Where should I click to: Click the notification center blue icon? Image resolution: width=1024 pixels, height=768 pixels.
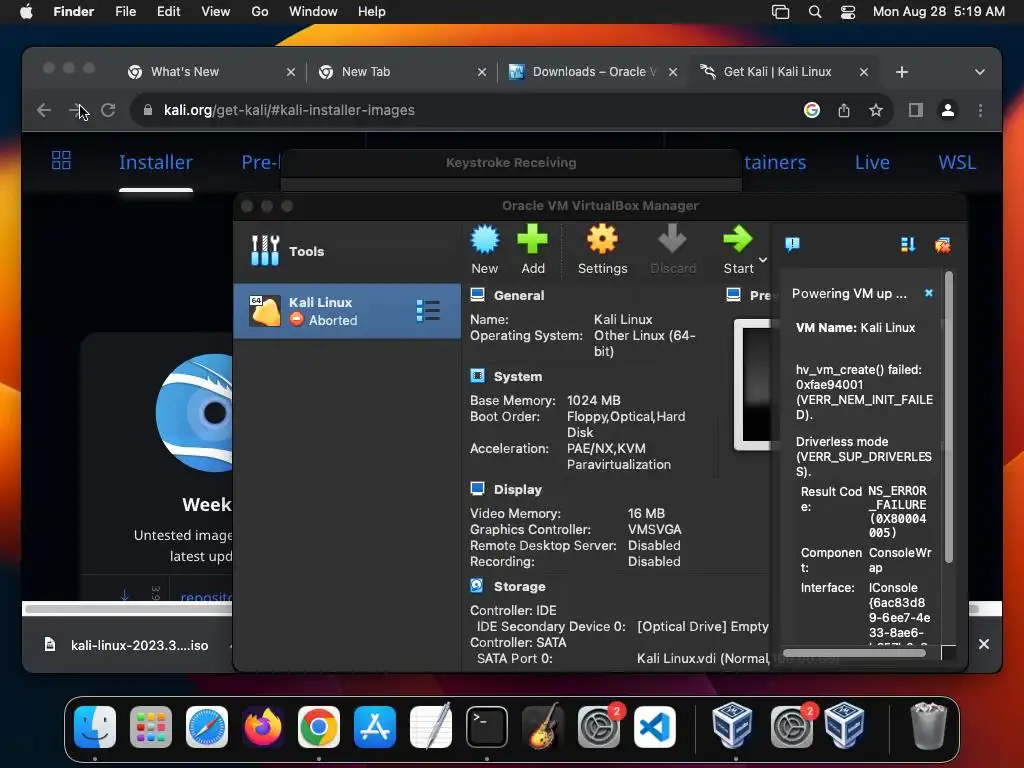point(792,244)
